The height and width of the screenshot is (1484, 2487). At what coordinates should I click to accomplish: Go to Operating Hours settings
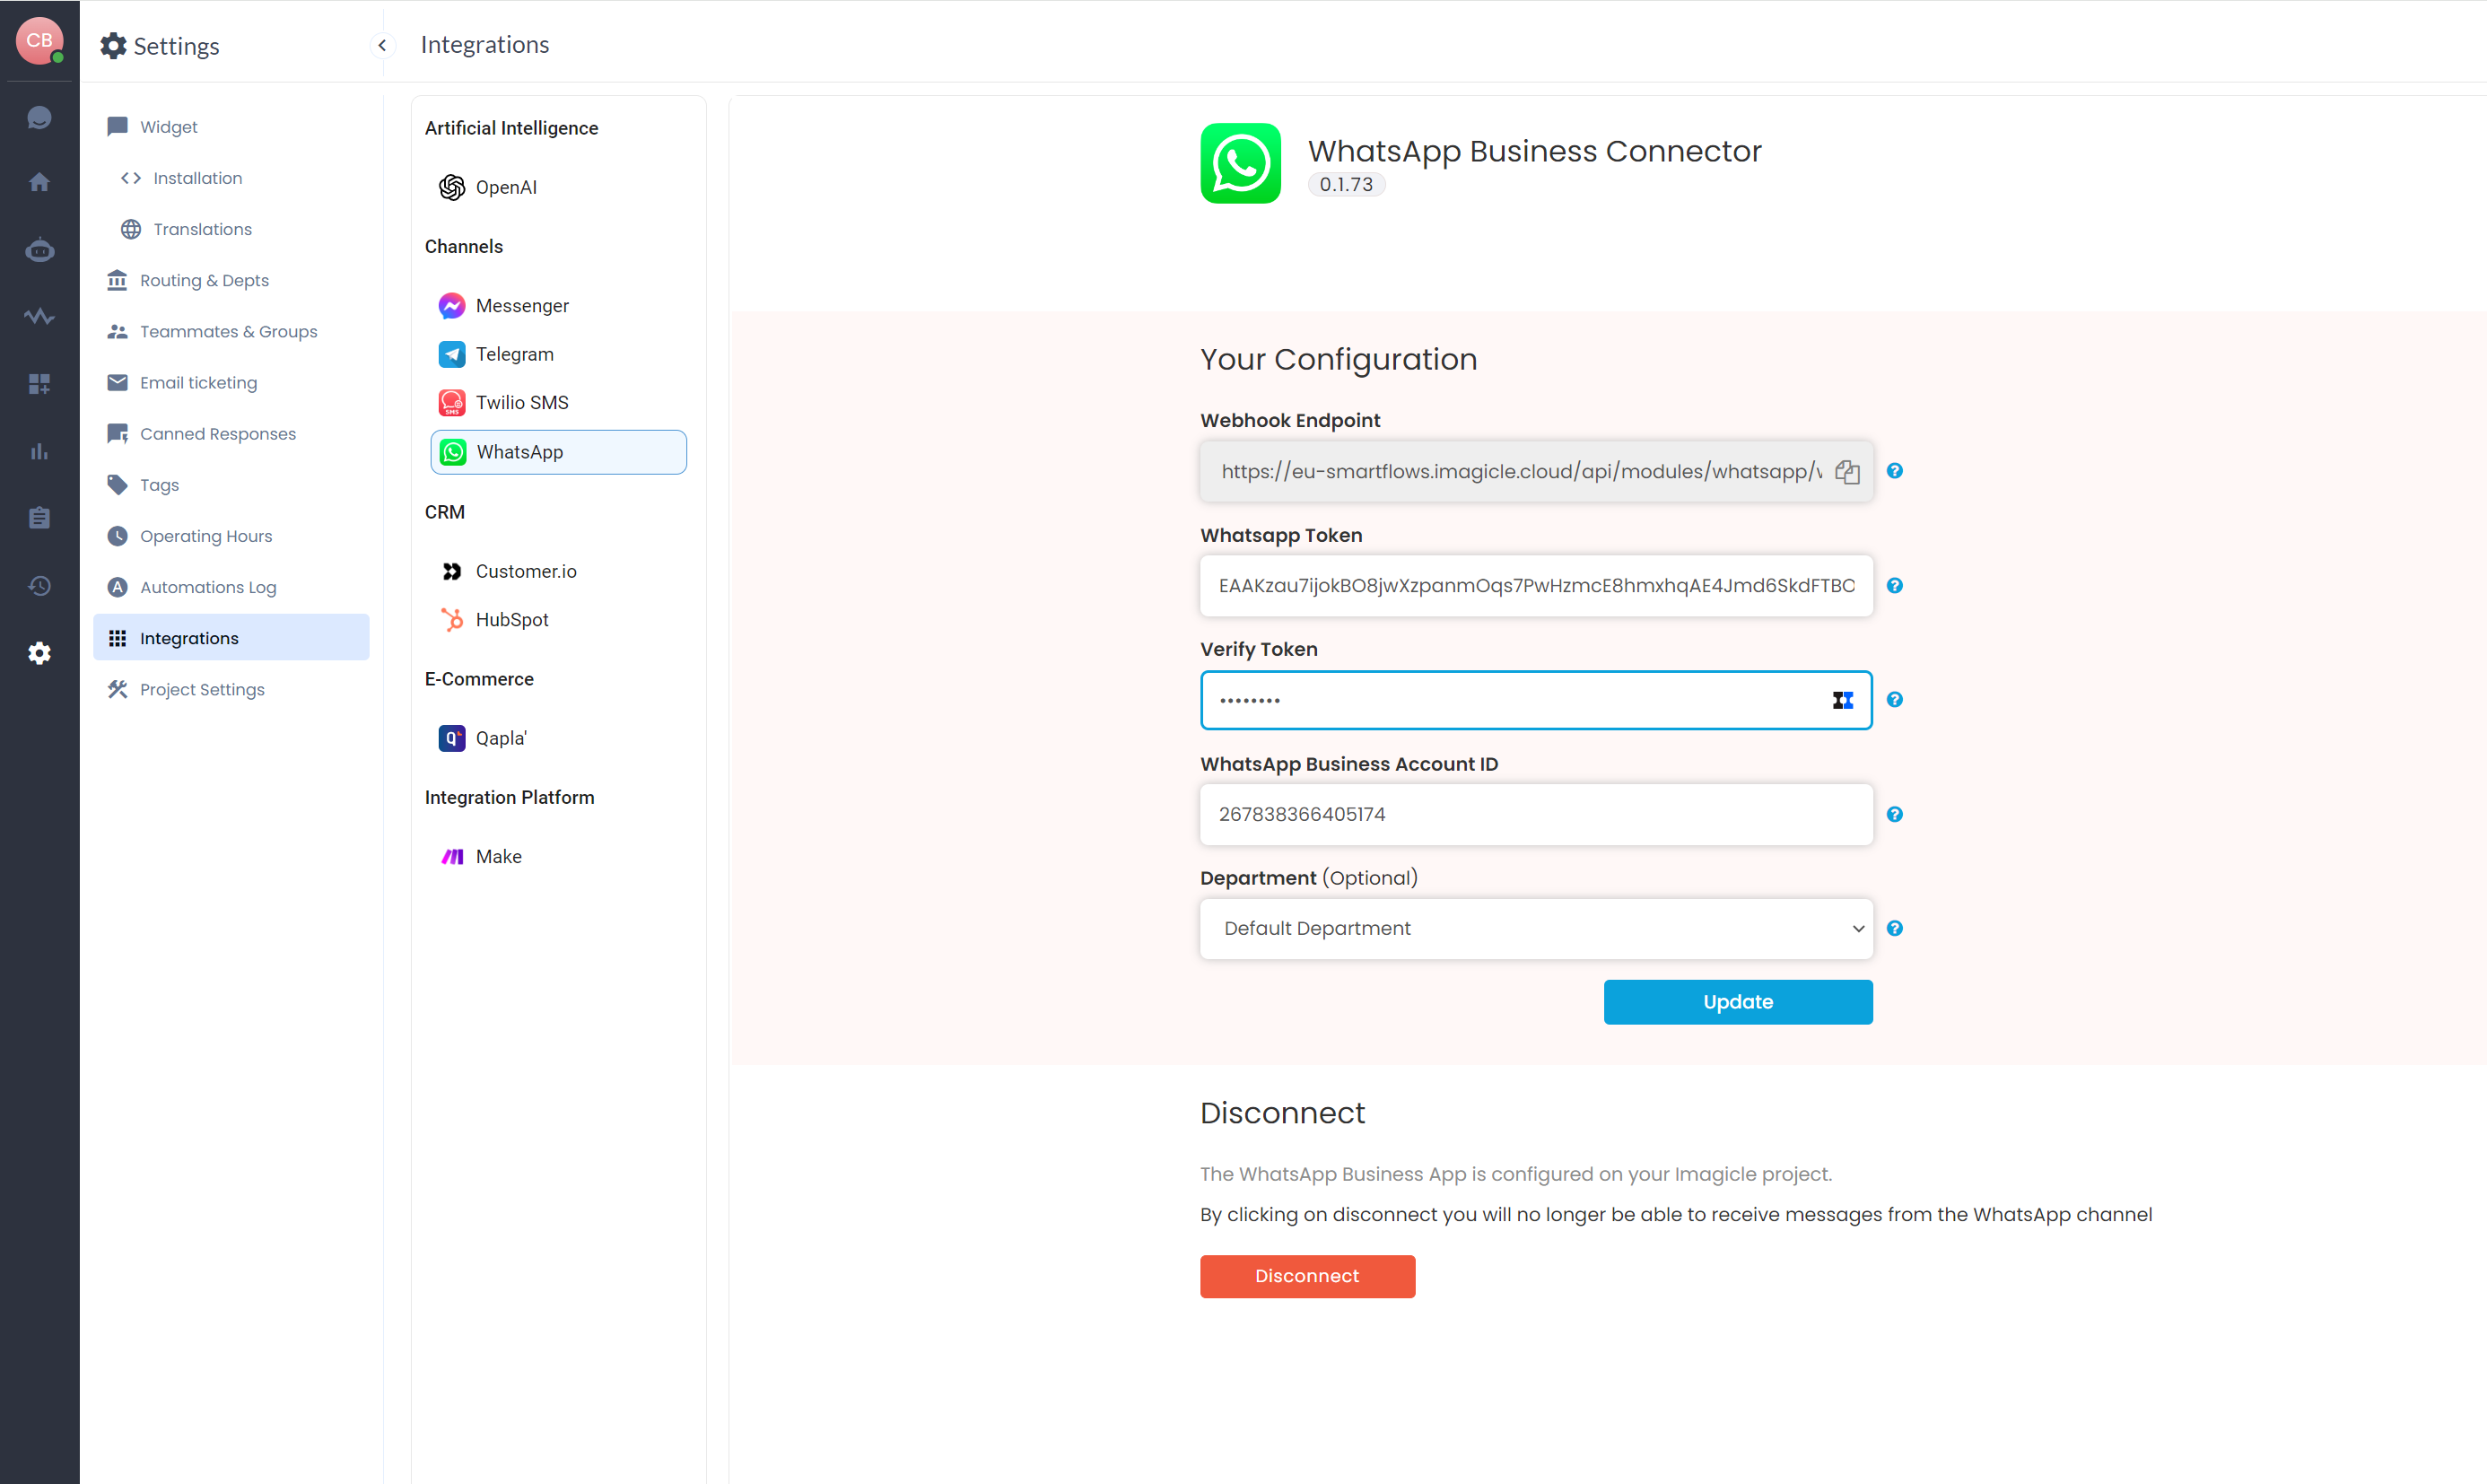pos(205,537)
